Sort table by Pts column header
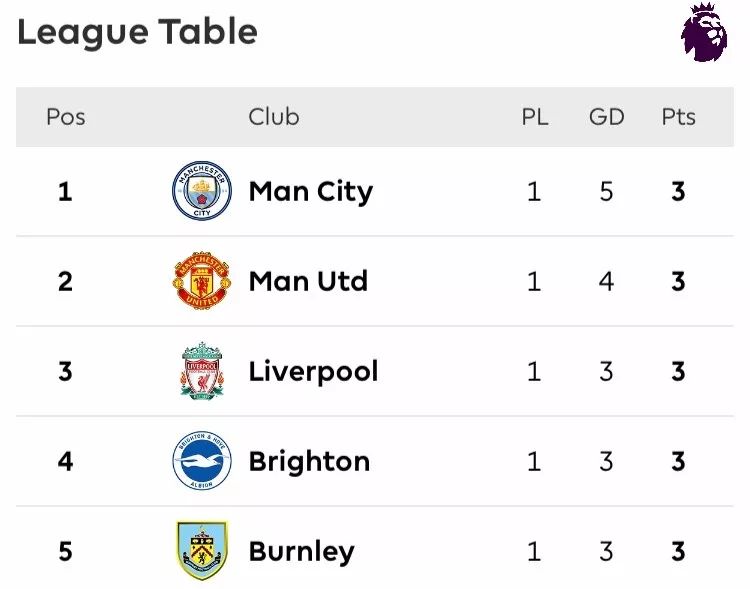The image size is (750, 589). pos(678,117)
